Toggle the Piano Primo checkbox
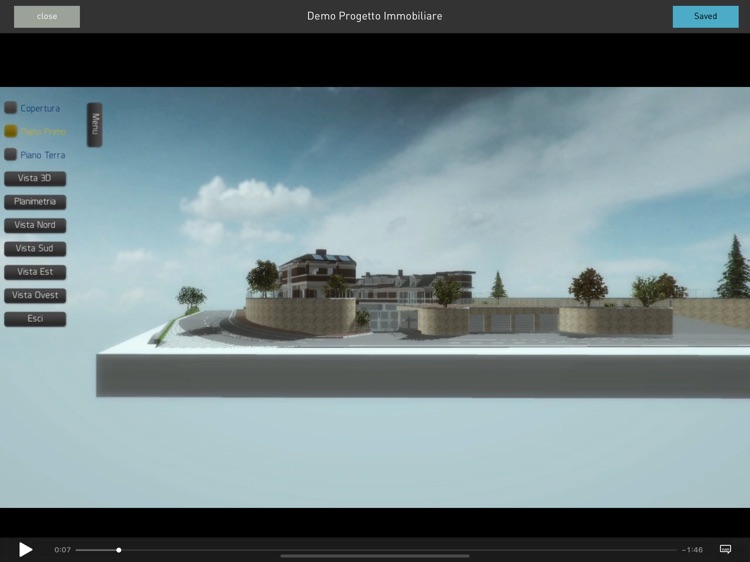The image size is (750, 562). [x=11, y=131]
